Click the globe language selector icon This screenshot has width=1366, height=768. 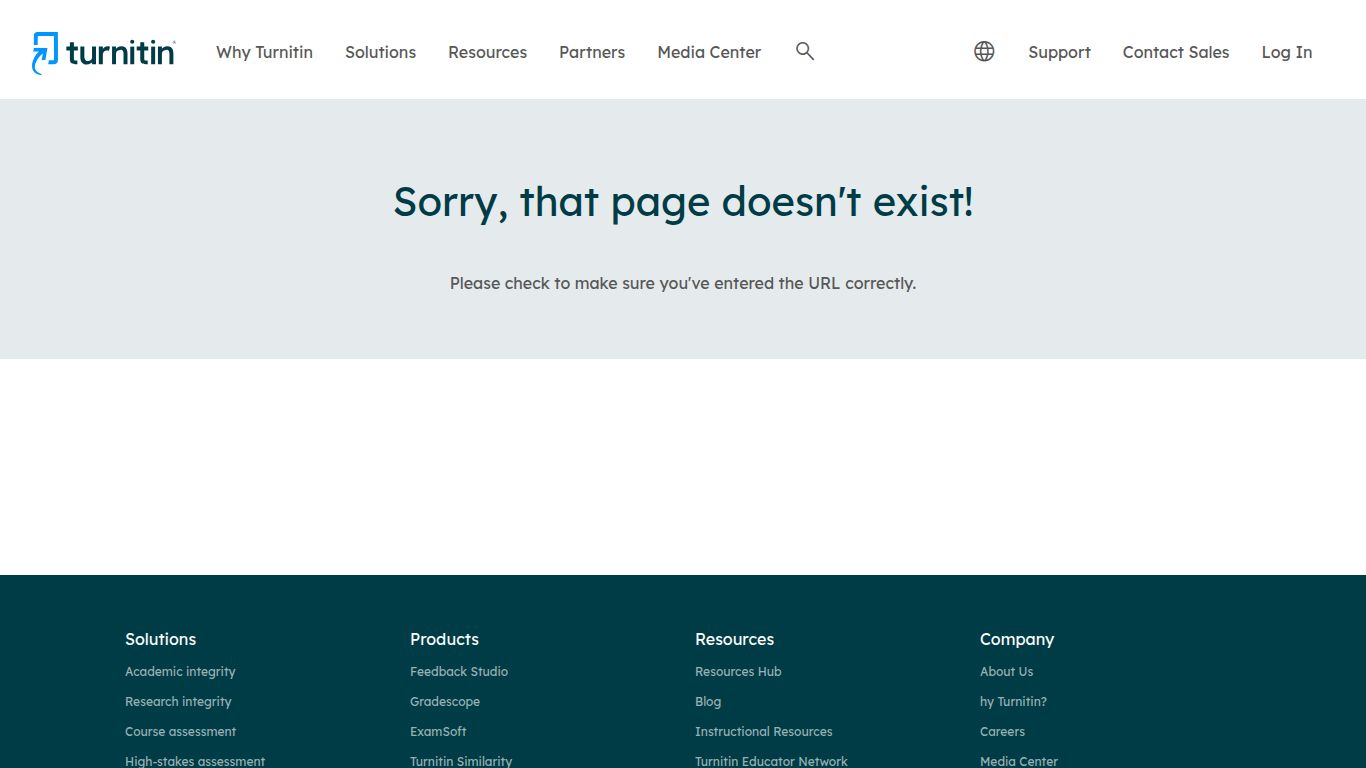point(984,51)
